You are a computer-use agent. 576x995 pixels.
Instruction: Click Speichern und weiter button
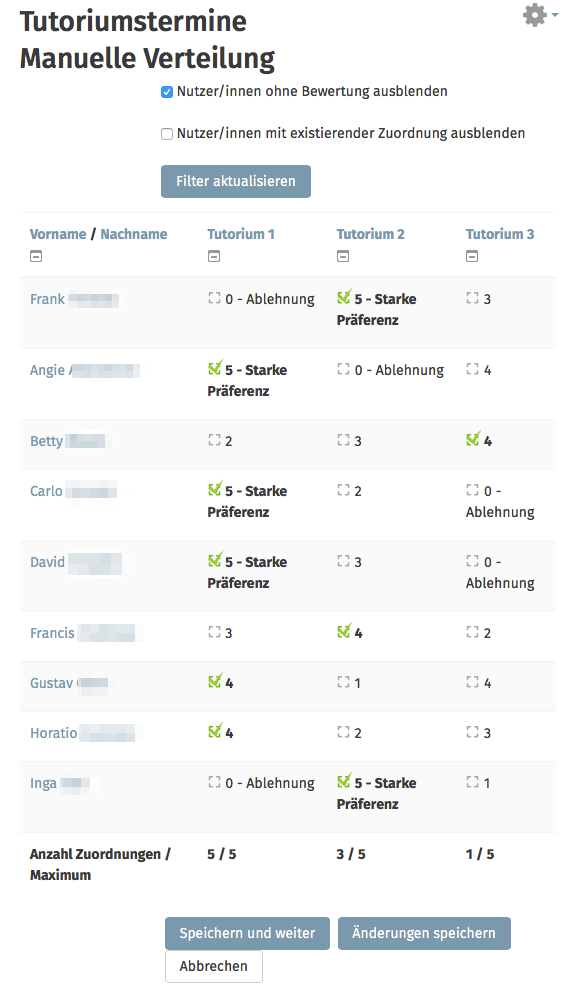click(x=247, y=933)
